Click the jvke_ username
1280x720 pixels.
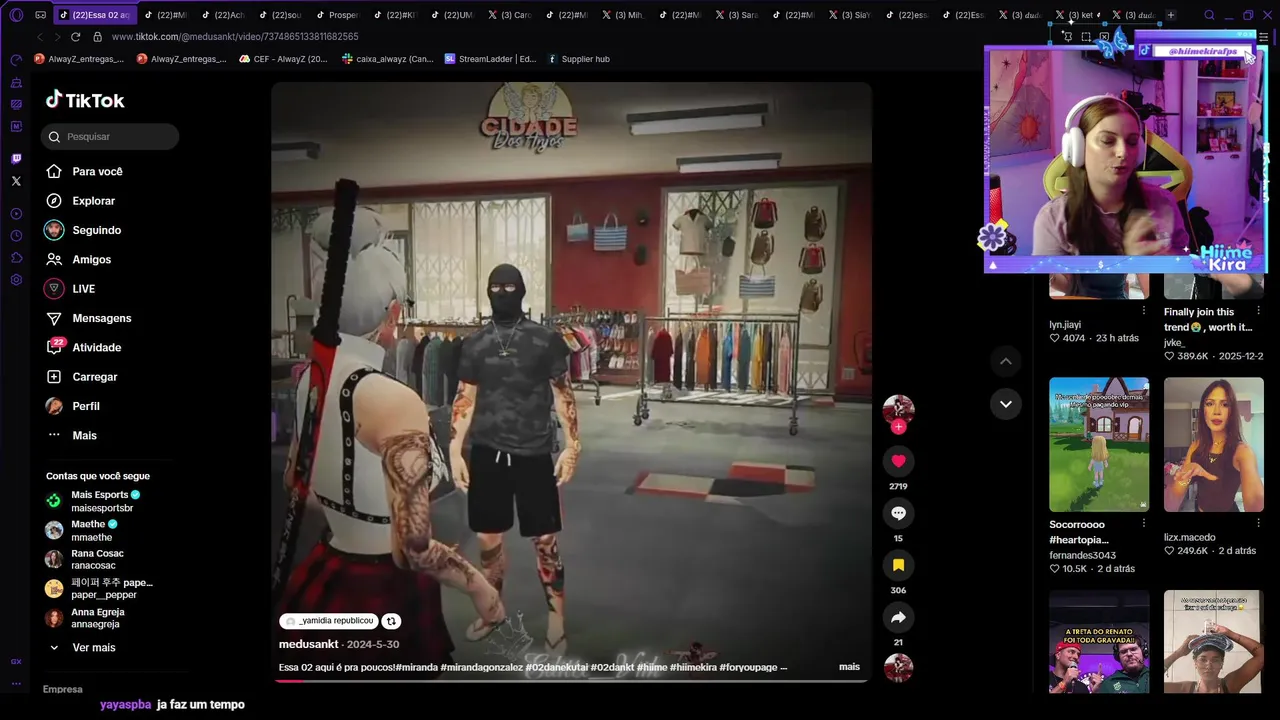pos(1174,343)
